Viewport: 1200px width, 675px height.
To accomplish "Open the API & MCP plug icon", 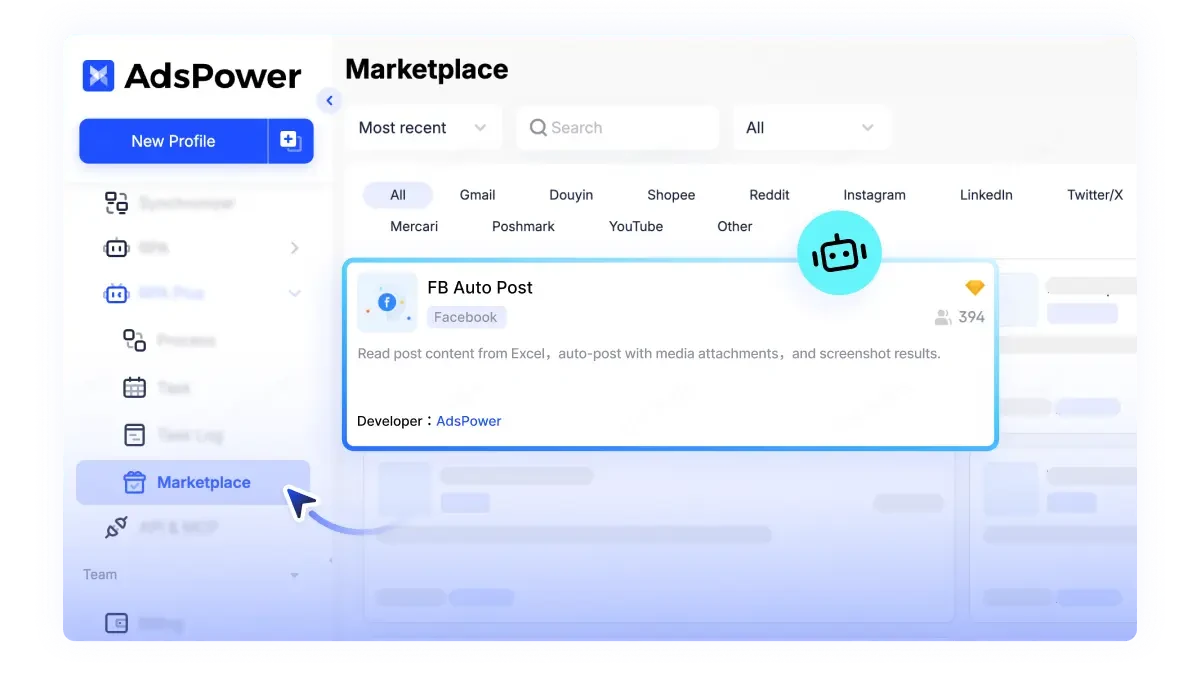I will 117,528.
